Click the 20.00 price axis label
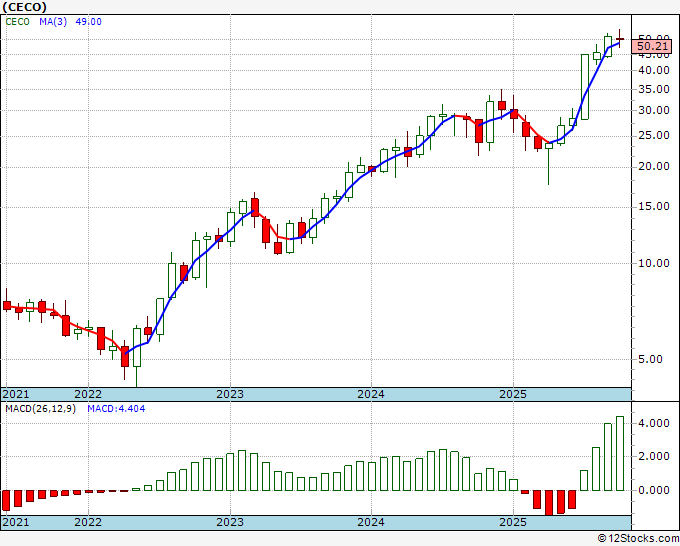 tap(654, 167)
